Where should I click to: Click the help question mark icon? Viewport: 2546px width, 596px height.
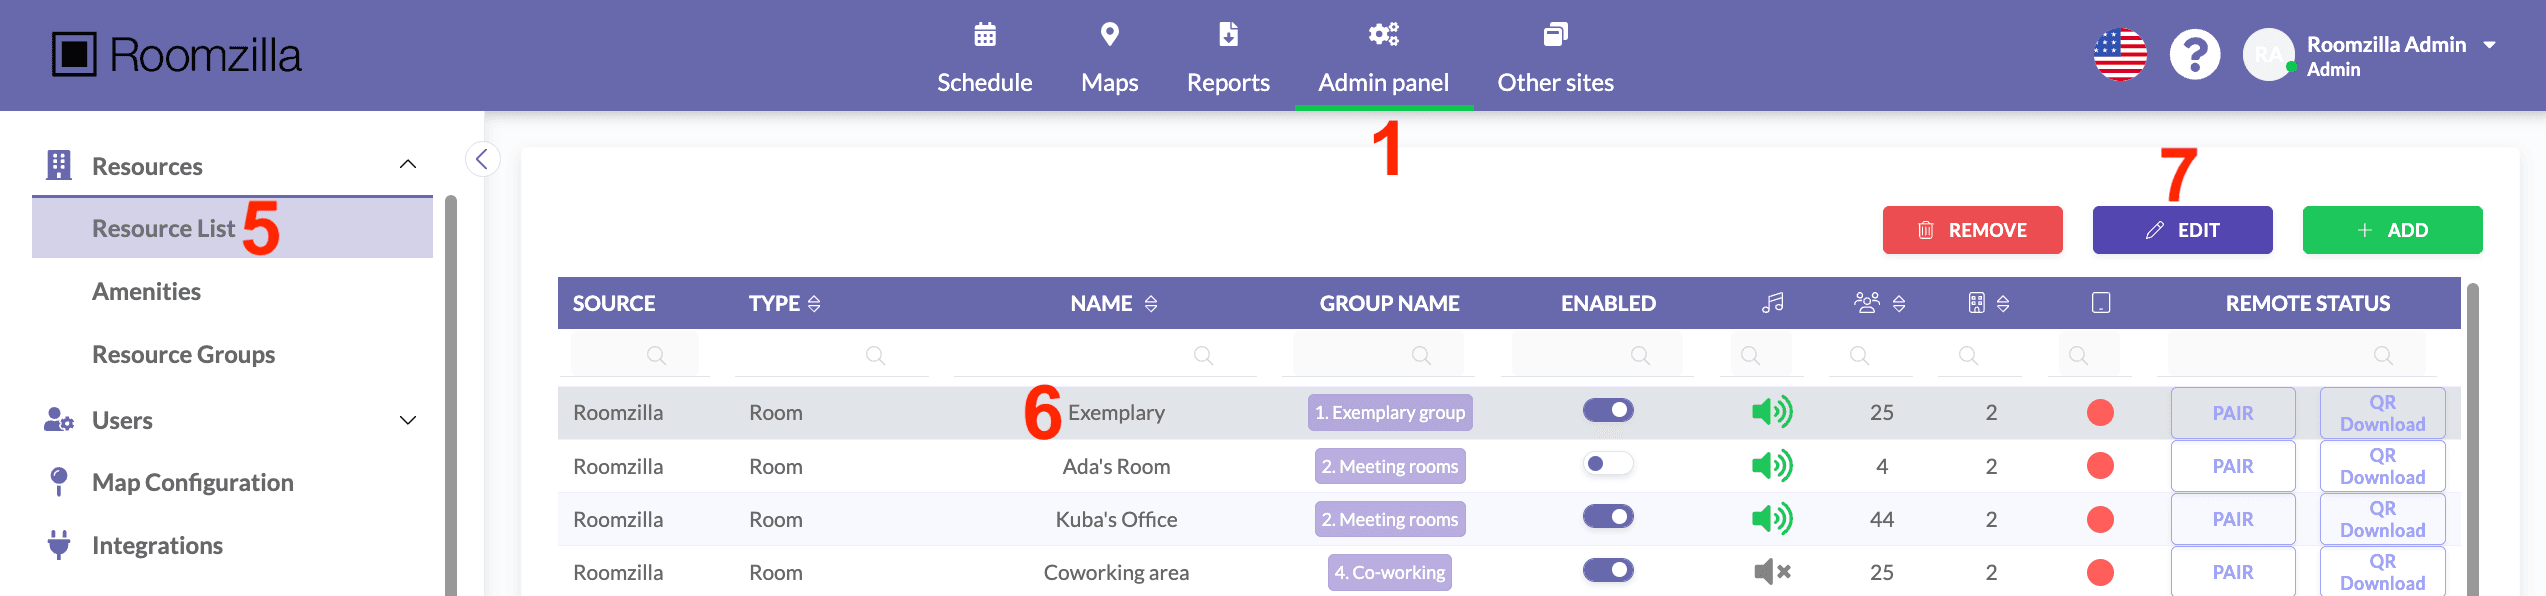(2194, 55)
